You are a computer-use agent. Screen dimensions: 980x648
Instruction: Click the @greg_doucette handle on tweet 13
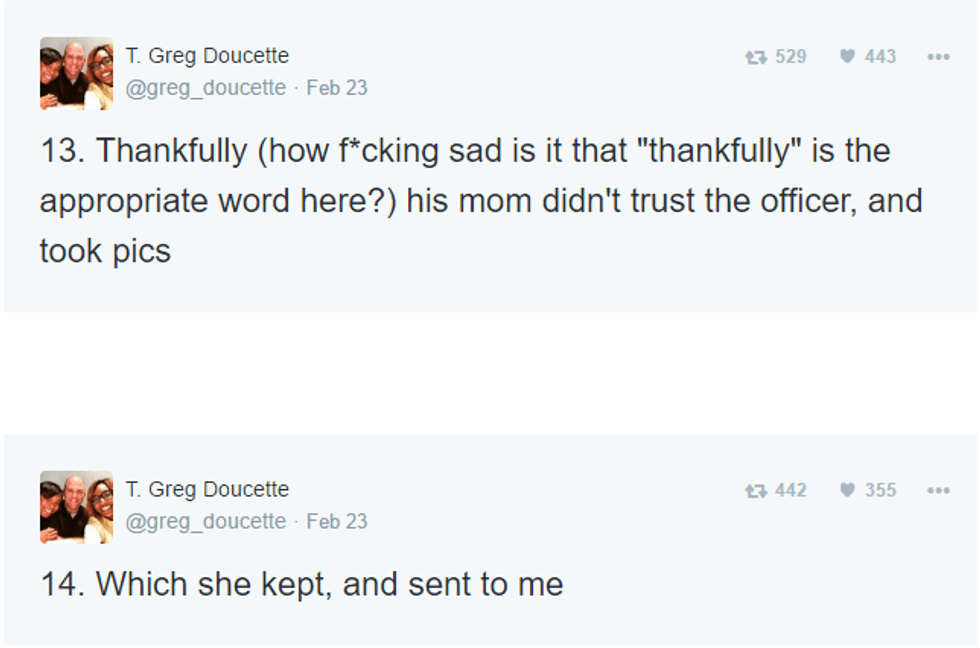pyautogui.click(x=206, y=88)
